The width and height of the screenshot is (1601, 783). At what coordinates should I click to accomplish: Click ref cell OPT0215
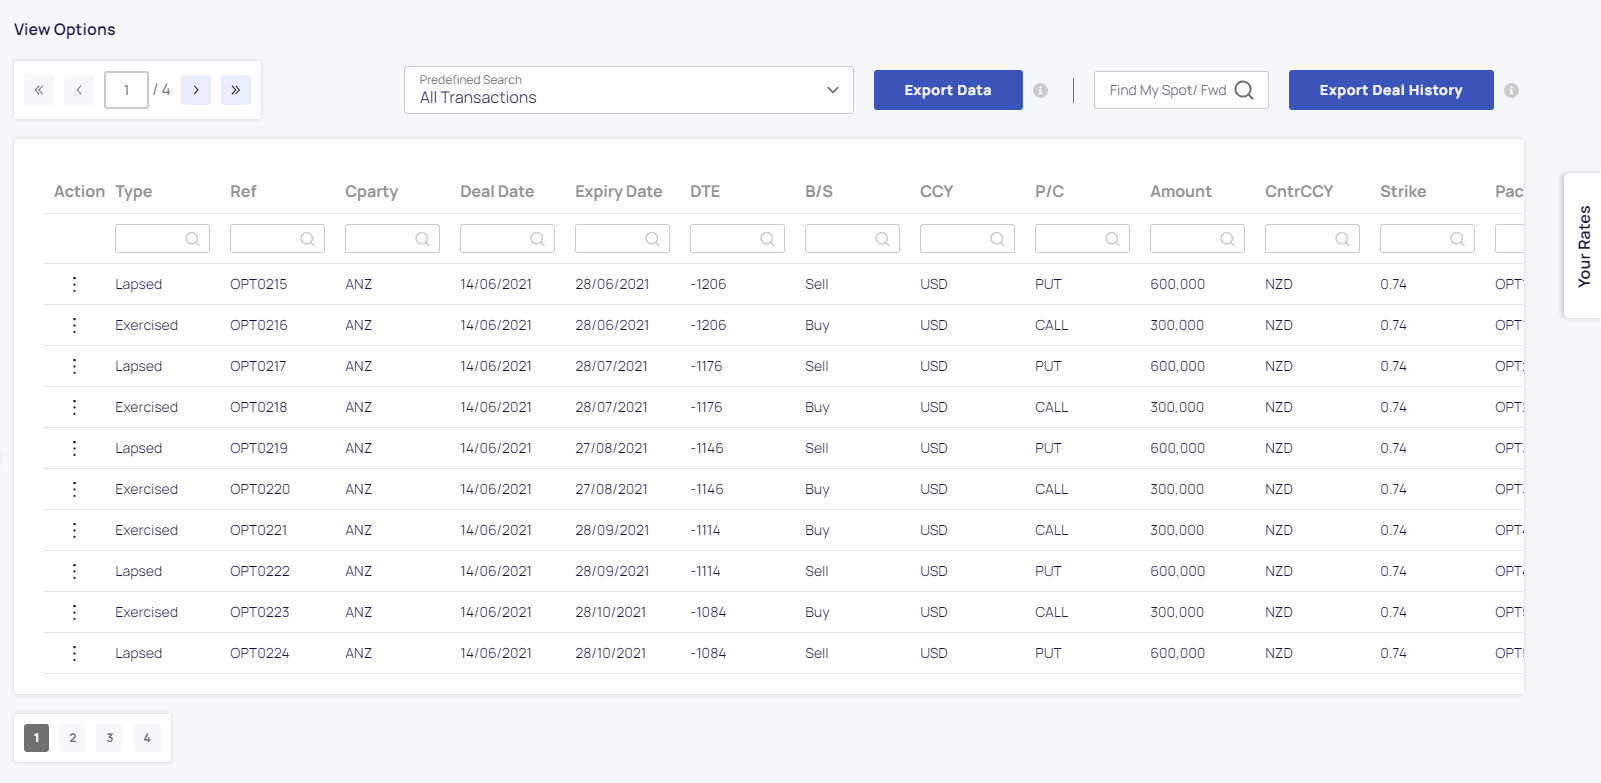[259, 284]
